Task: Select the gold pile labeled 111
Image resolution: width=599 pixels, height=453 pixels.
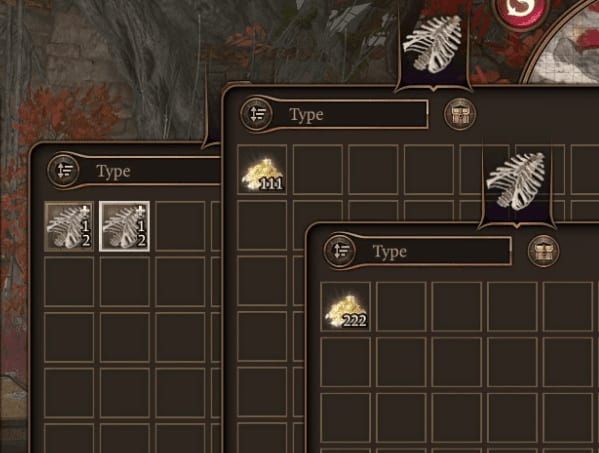Action: point(262,170)
